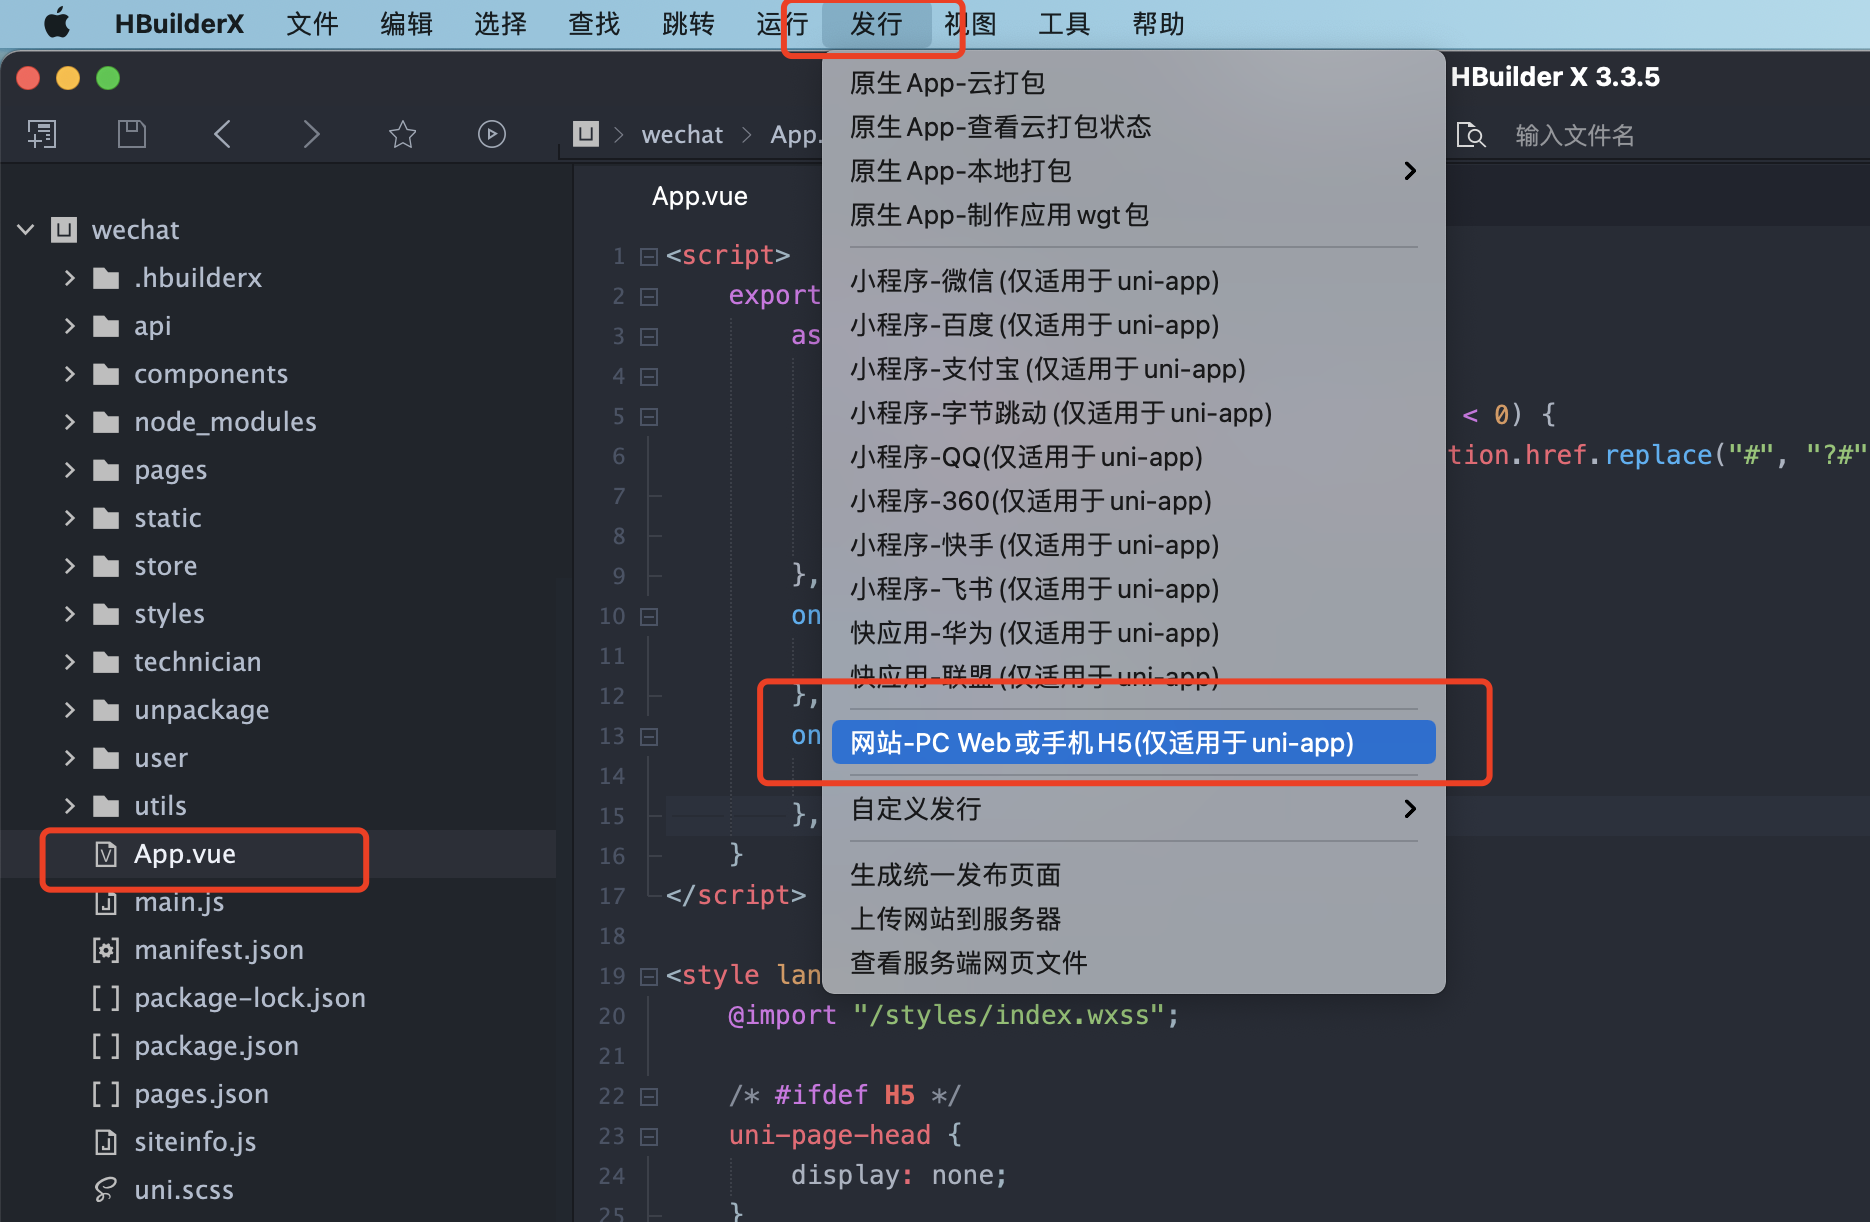
Task: Select 网站-PC Web或手机H5 menu item
Action: pyautogui.click(x=1101, y=743)
